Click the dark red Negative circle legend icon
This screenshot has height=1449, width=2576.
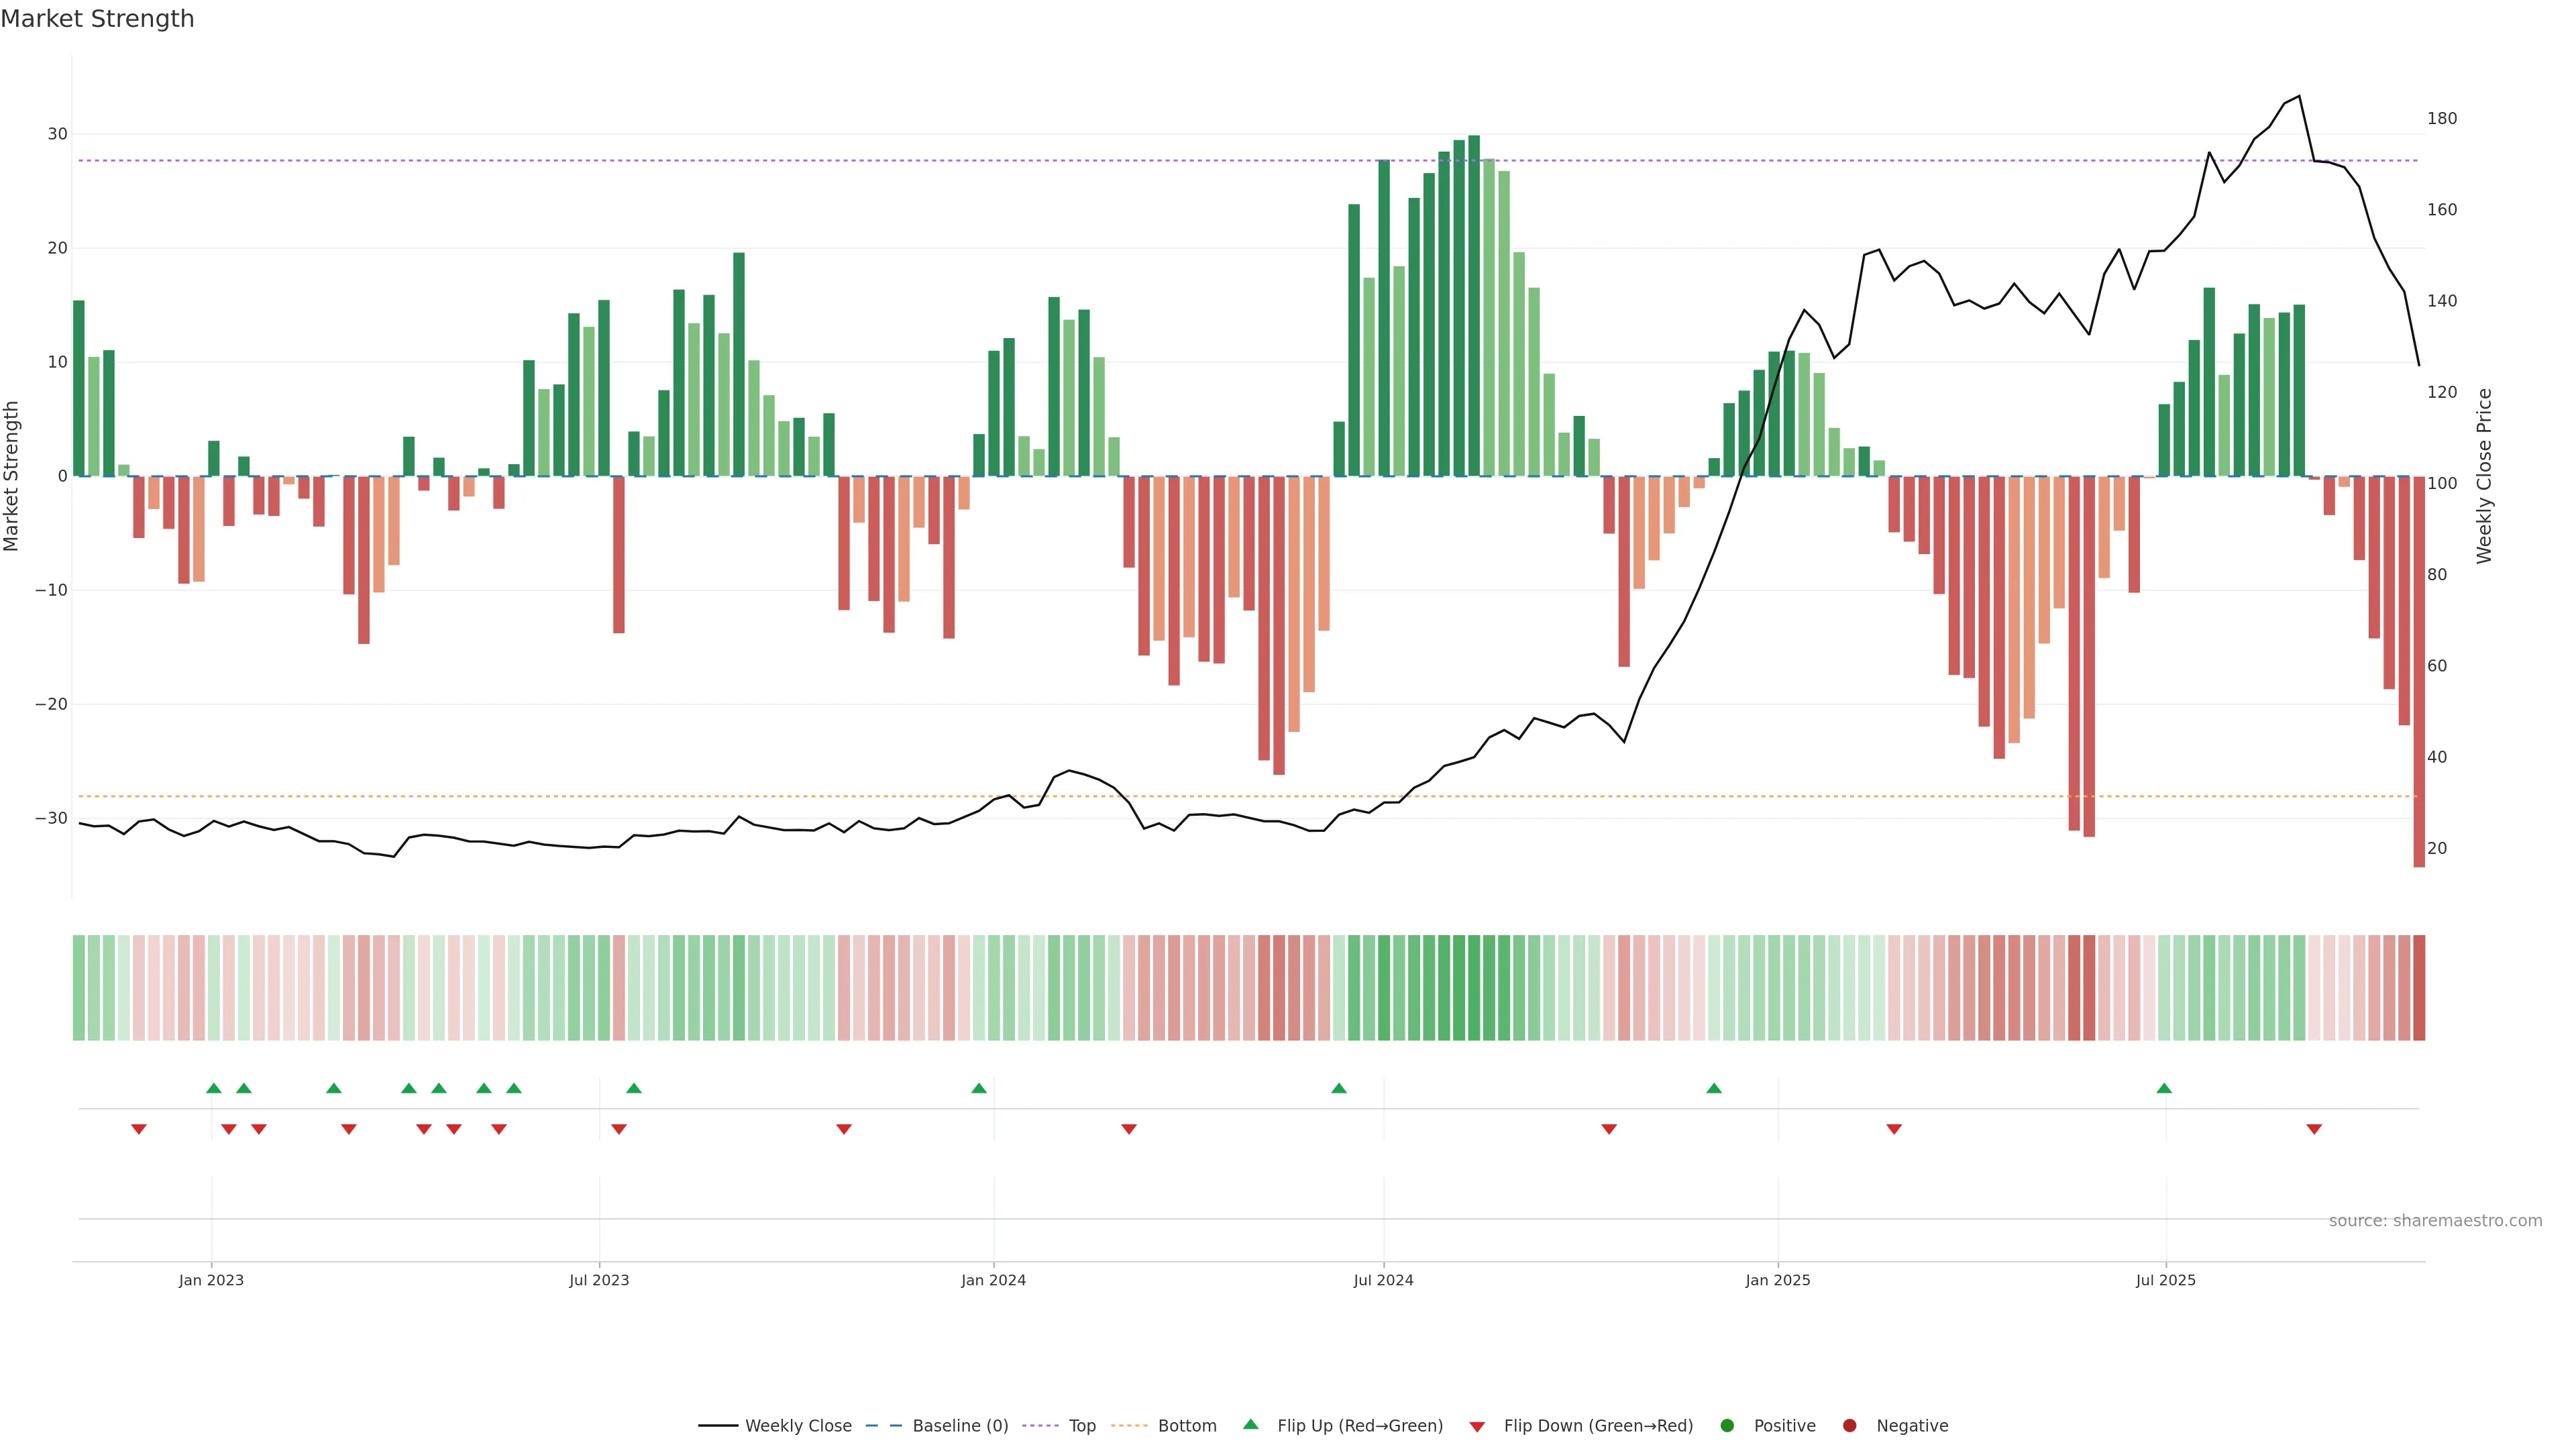(1849, 1426)
